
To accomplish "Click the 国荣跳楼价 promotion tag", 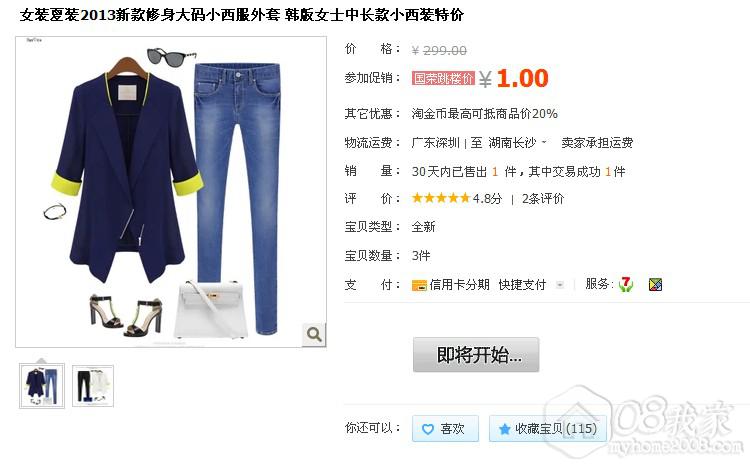I will [x=443, y=78].
